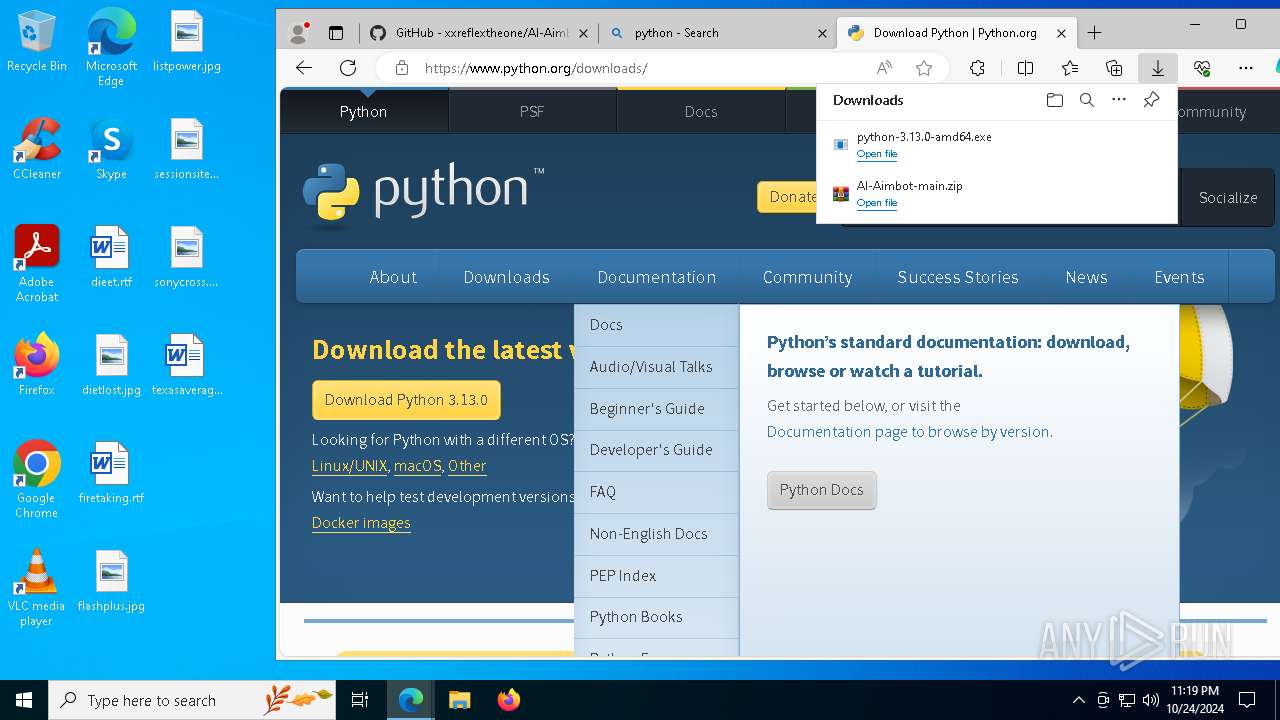This screenshot has height=720, width=1280.
Task: Open the Windows Start menu
Action: tap(24, 700)
